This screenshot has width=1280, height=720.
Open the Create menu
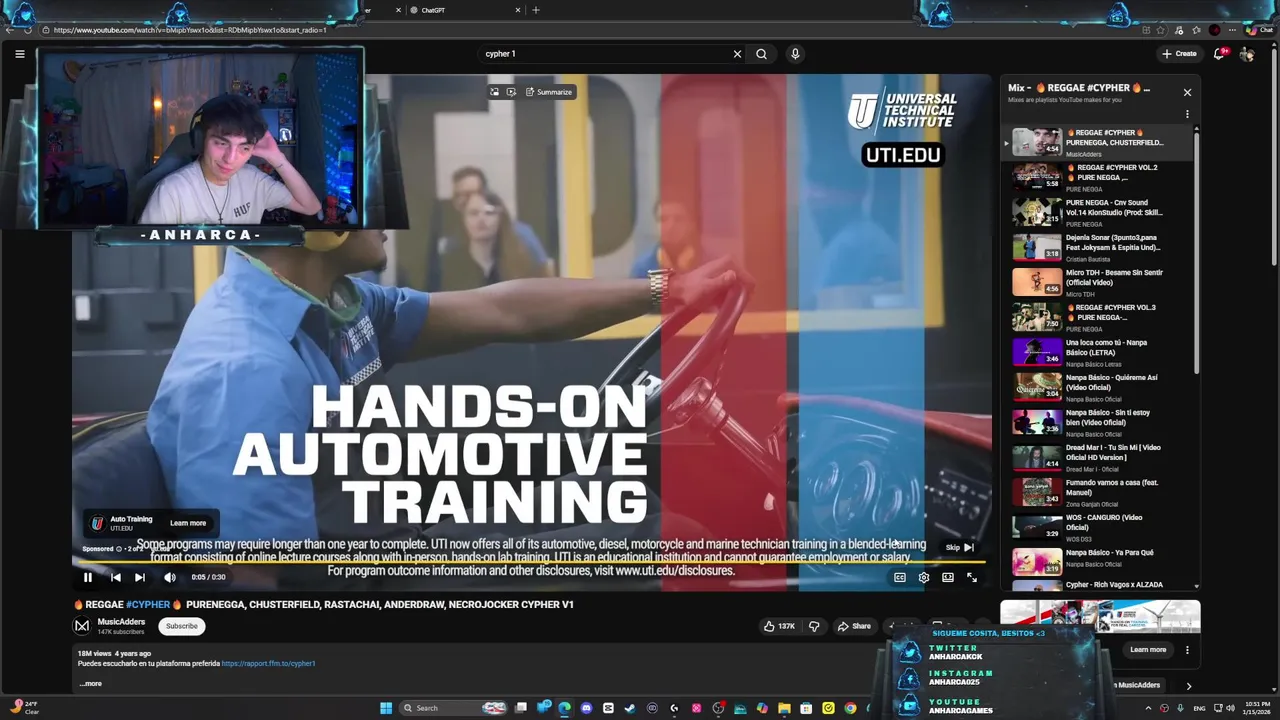coord(1179,54)
